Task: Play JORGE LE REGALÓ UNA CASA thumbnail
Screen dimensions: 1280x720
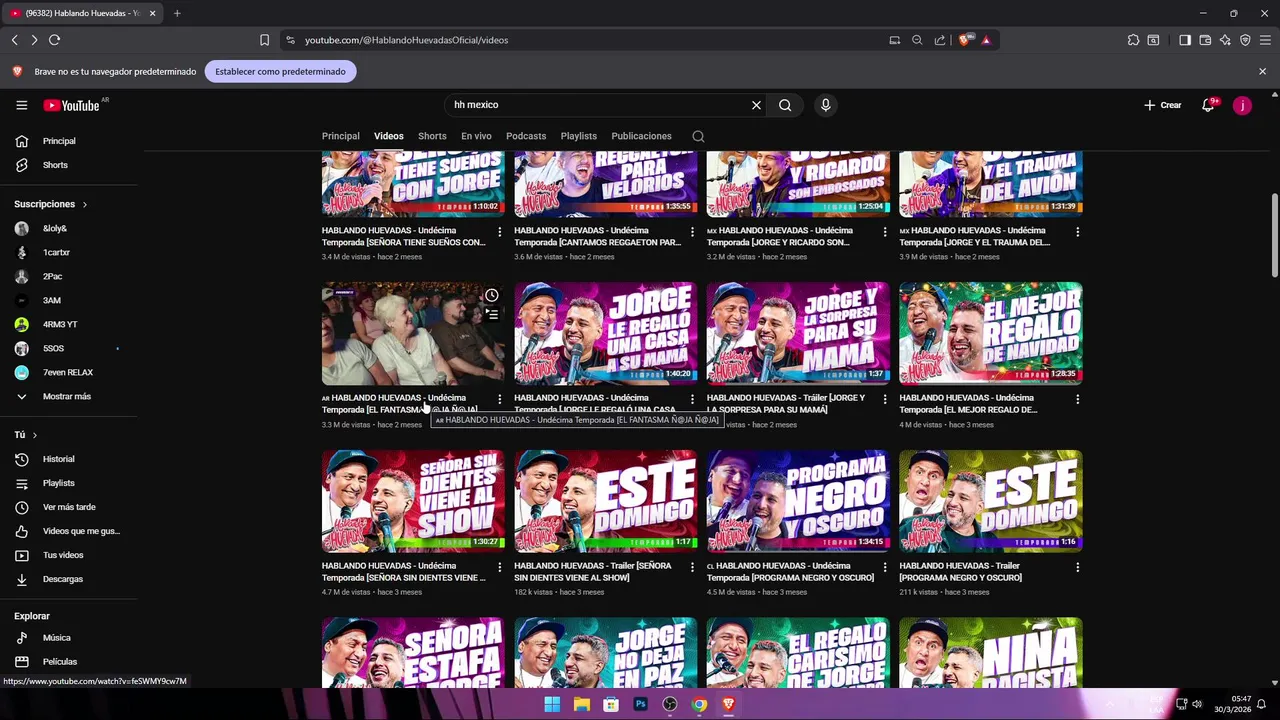Action: 605,333
